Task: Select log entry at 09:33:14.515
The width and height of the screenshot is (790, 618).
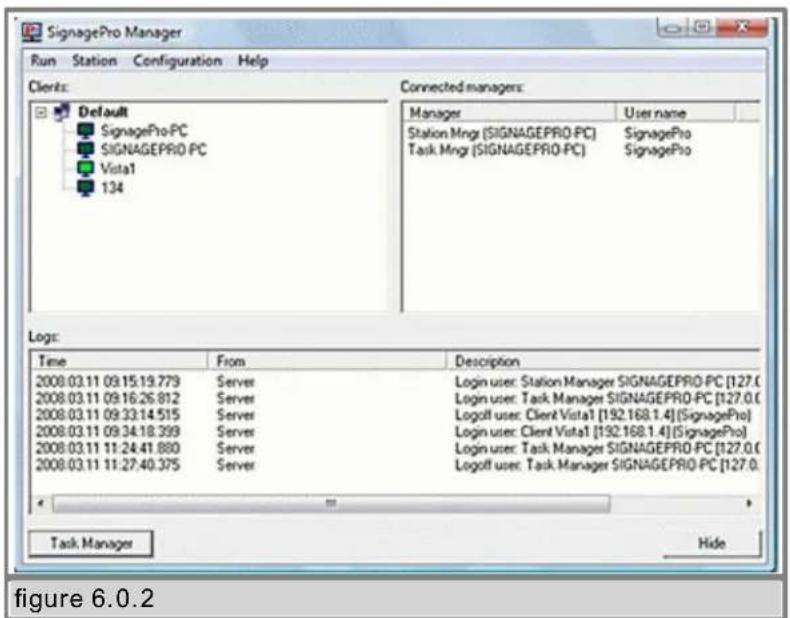Action: [397, 415]
